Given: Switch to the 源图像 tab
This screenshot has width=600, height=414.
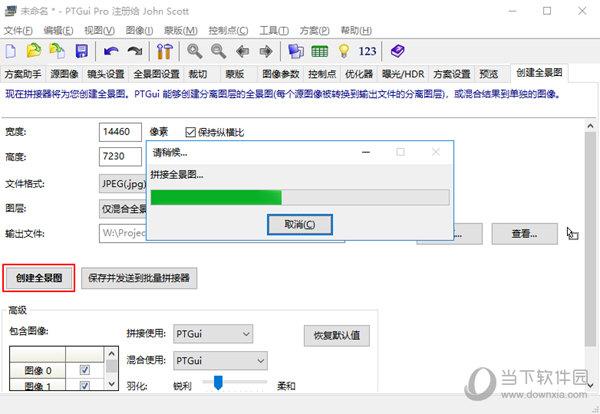Looking at the screenshot, I should tap(64, 74).
